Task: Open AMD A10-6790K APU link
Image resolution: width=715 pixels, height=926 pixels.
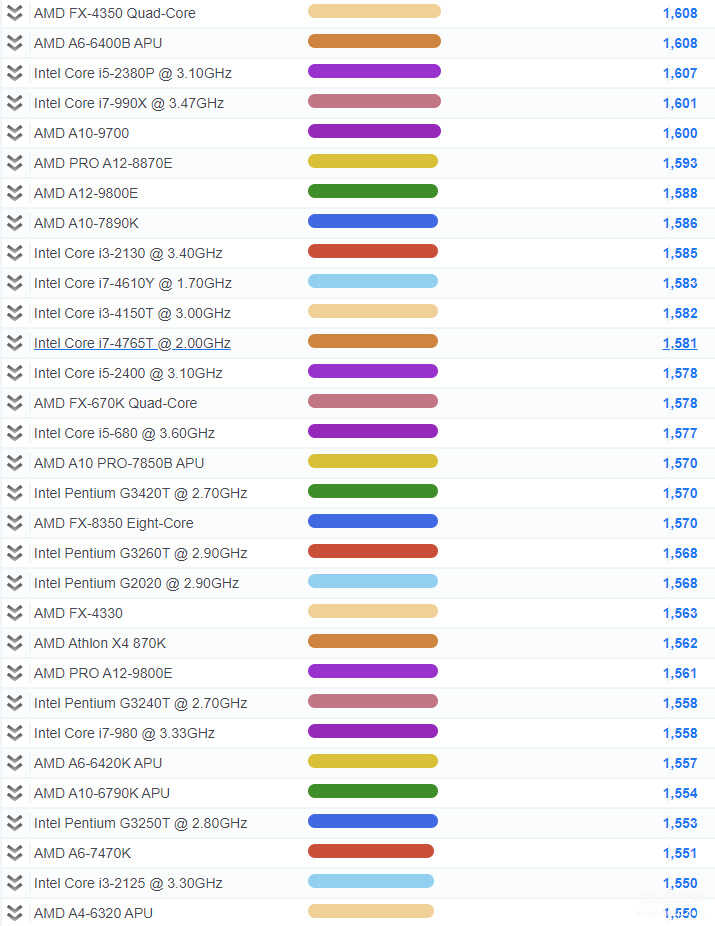Action: [x=102, y=793]
